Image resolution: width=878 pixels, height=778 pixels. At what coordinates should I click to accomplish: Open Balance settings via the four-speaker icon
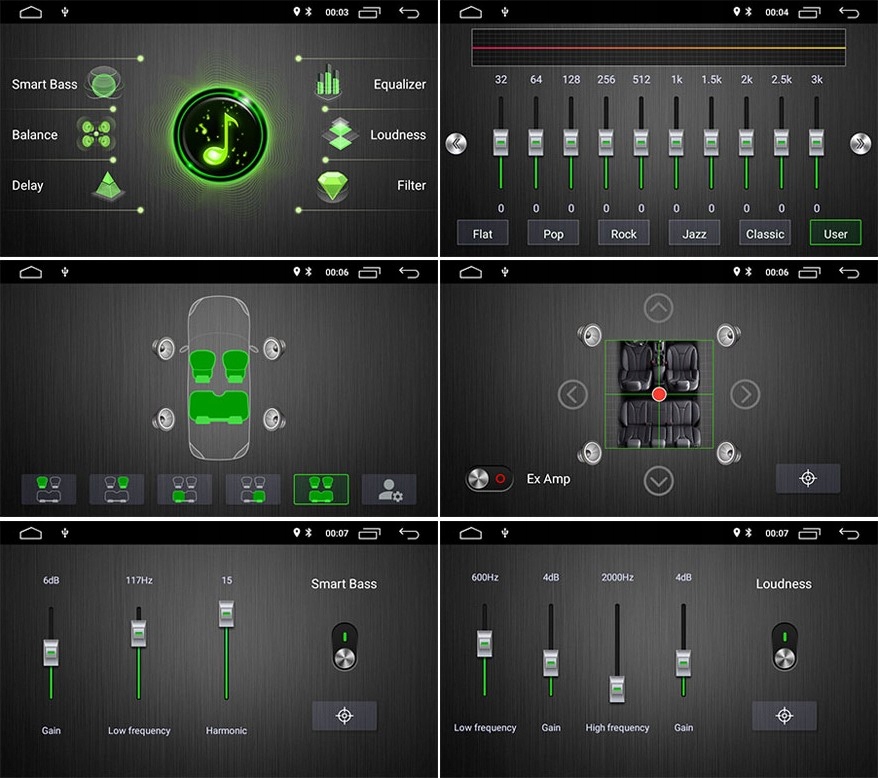(x=96, y=134)
